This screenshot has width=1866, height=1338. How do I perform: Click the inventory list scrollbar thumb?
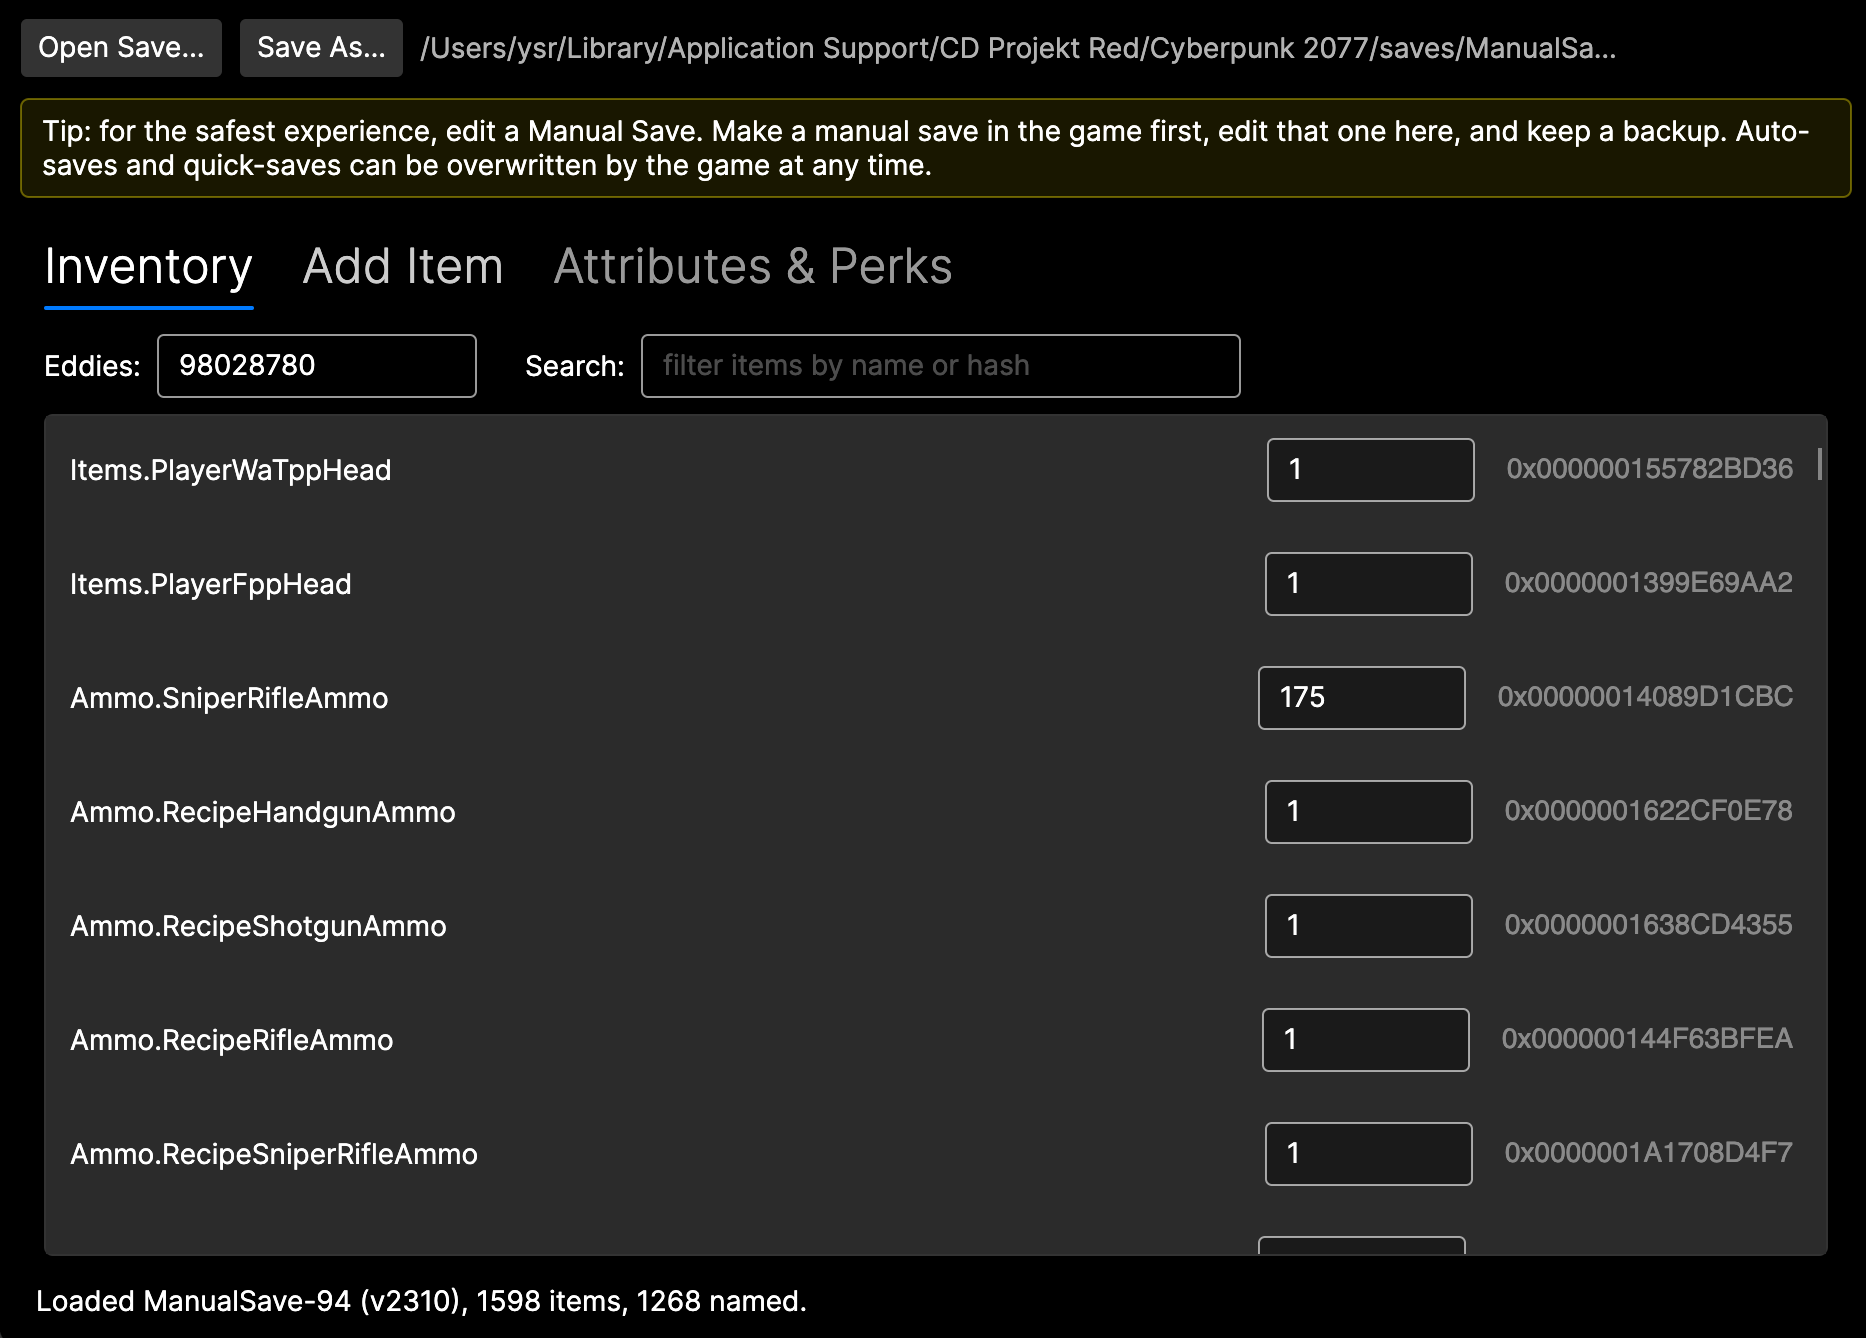click(x=1820, y=464)
